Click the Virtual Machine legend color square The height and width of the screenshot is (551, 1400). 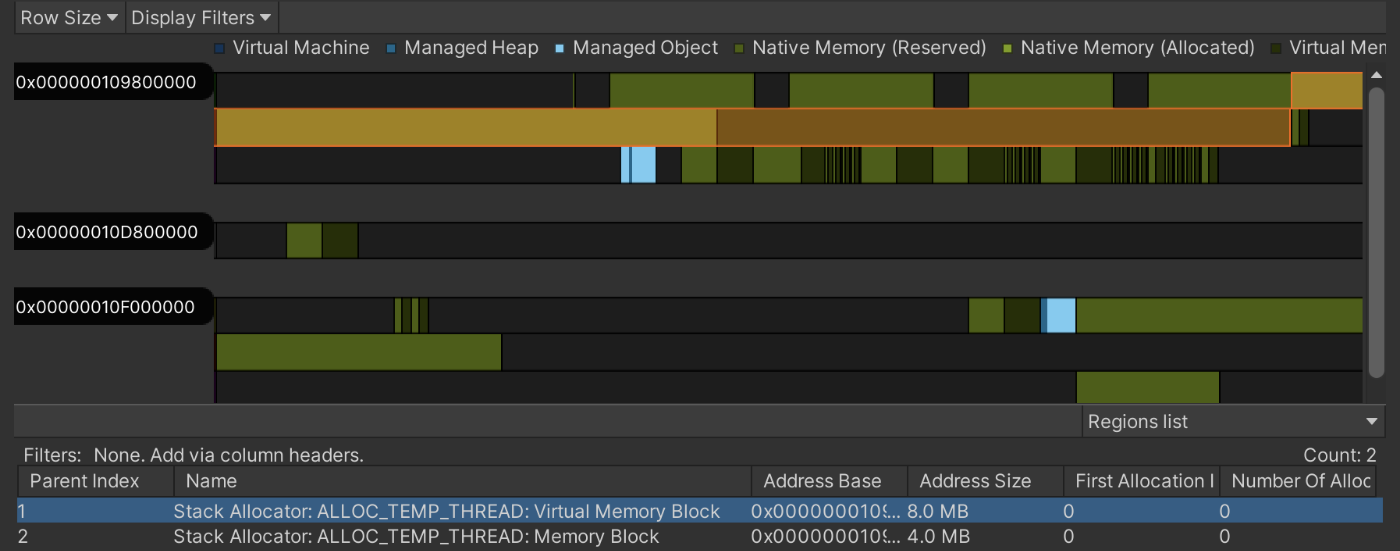click(220, 48)
